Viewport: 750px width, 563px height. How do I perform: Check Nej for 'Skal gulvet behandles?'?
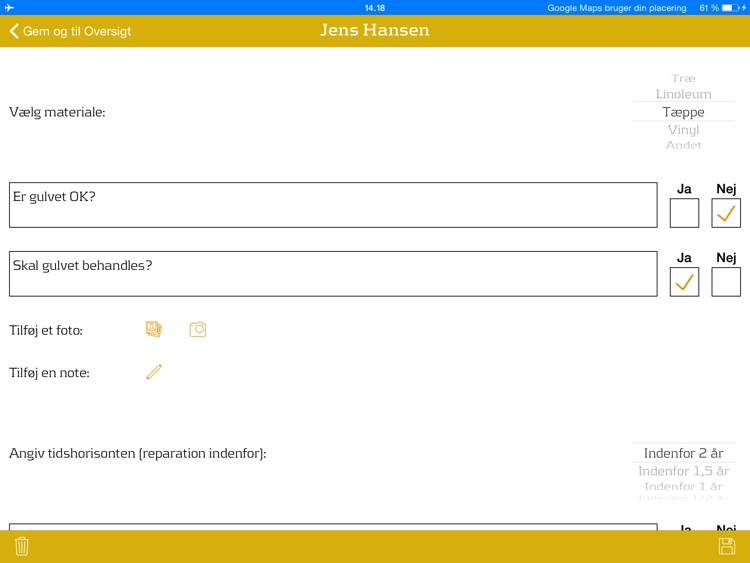pos(726,282)
